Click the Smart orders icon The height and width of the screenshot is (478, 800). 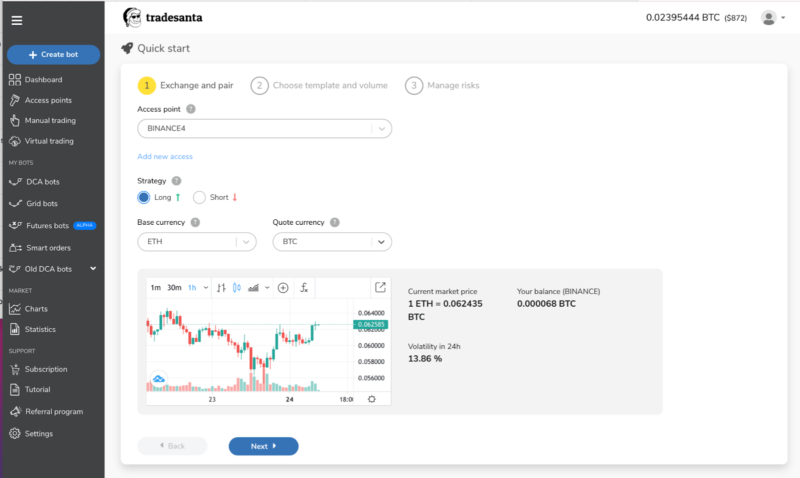click(15, 248)
